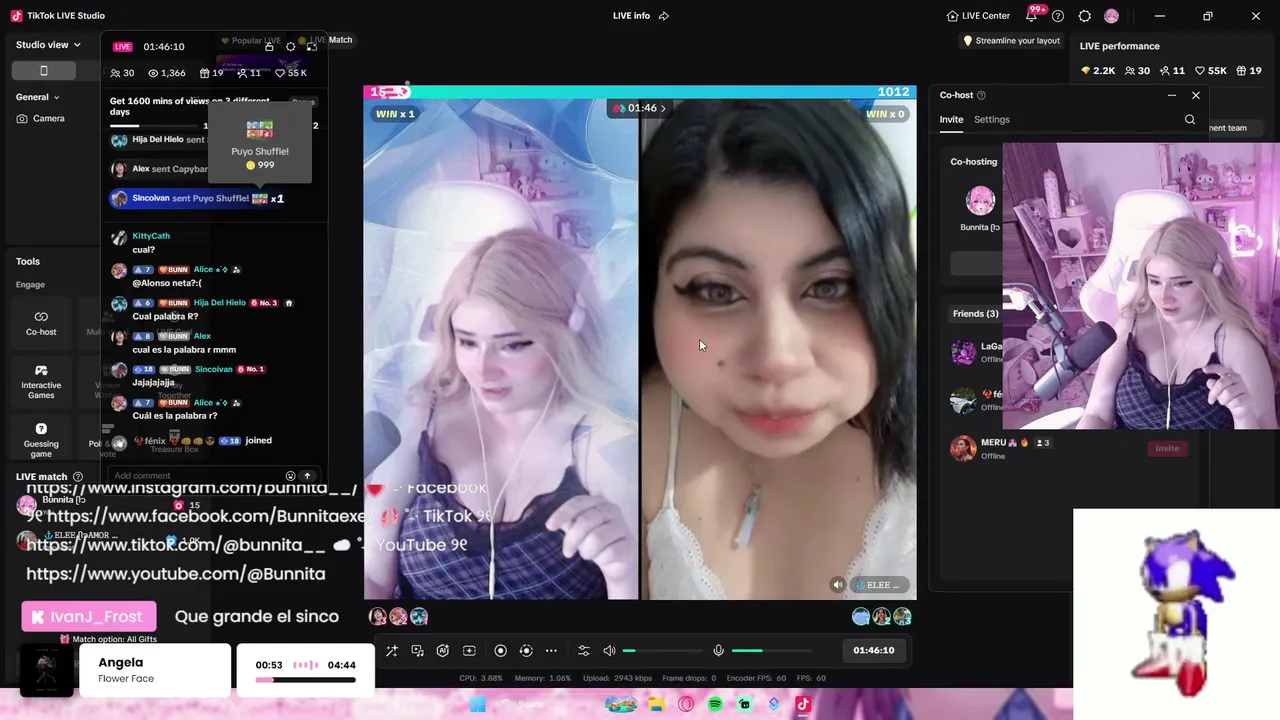
Task: Mute the microphone
Action: coord(718,651)
